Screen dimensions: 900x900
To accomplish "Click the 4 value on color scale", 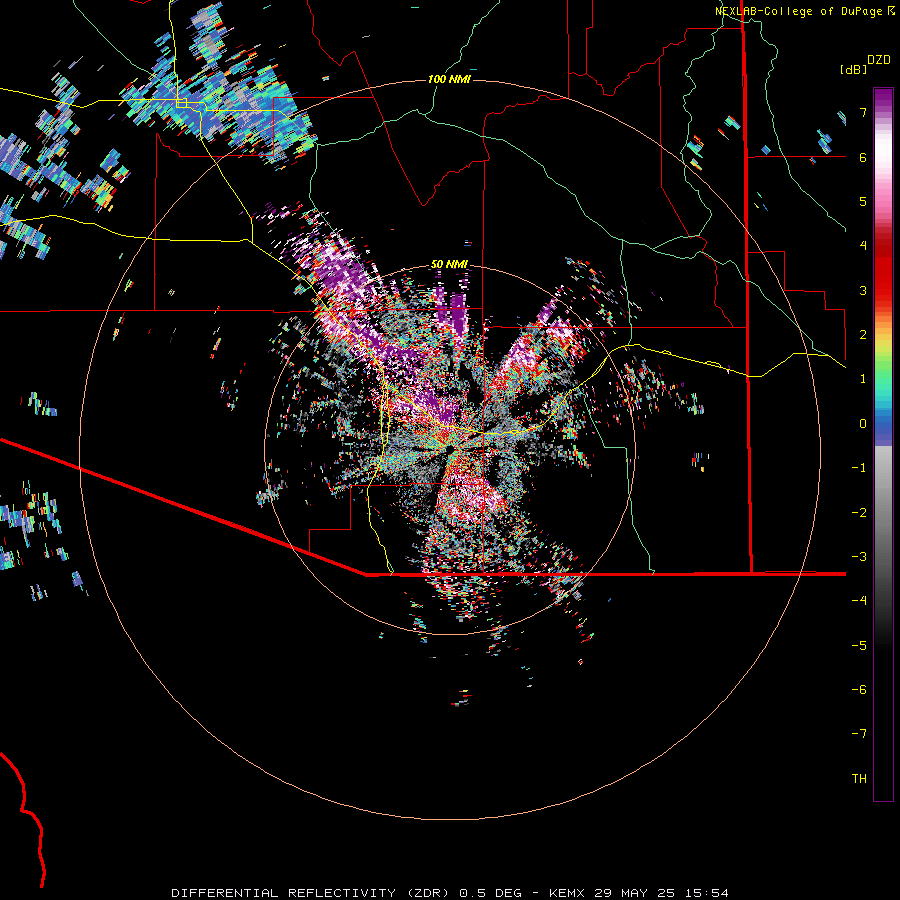I will pos(863,246).
